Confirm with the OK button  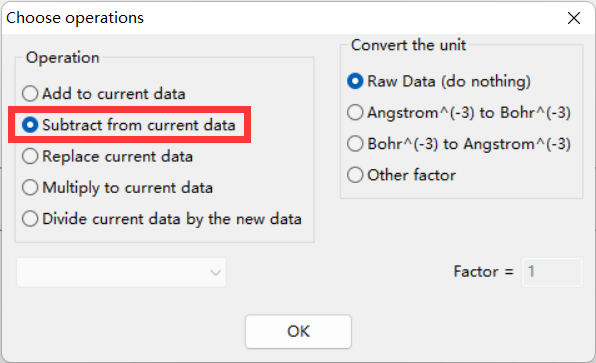pyautogui.click(x=298, y=331)
